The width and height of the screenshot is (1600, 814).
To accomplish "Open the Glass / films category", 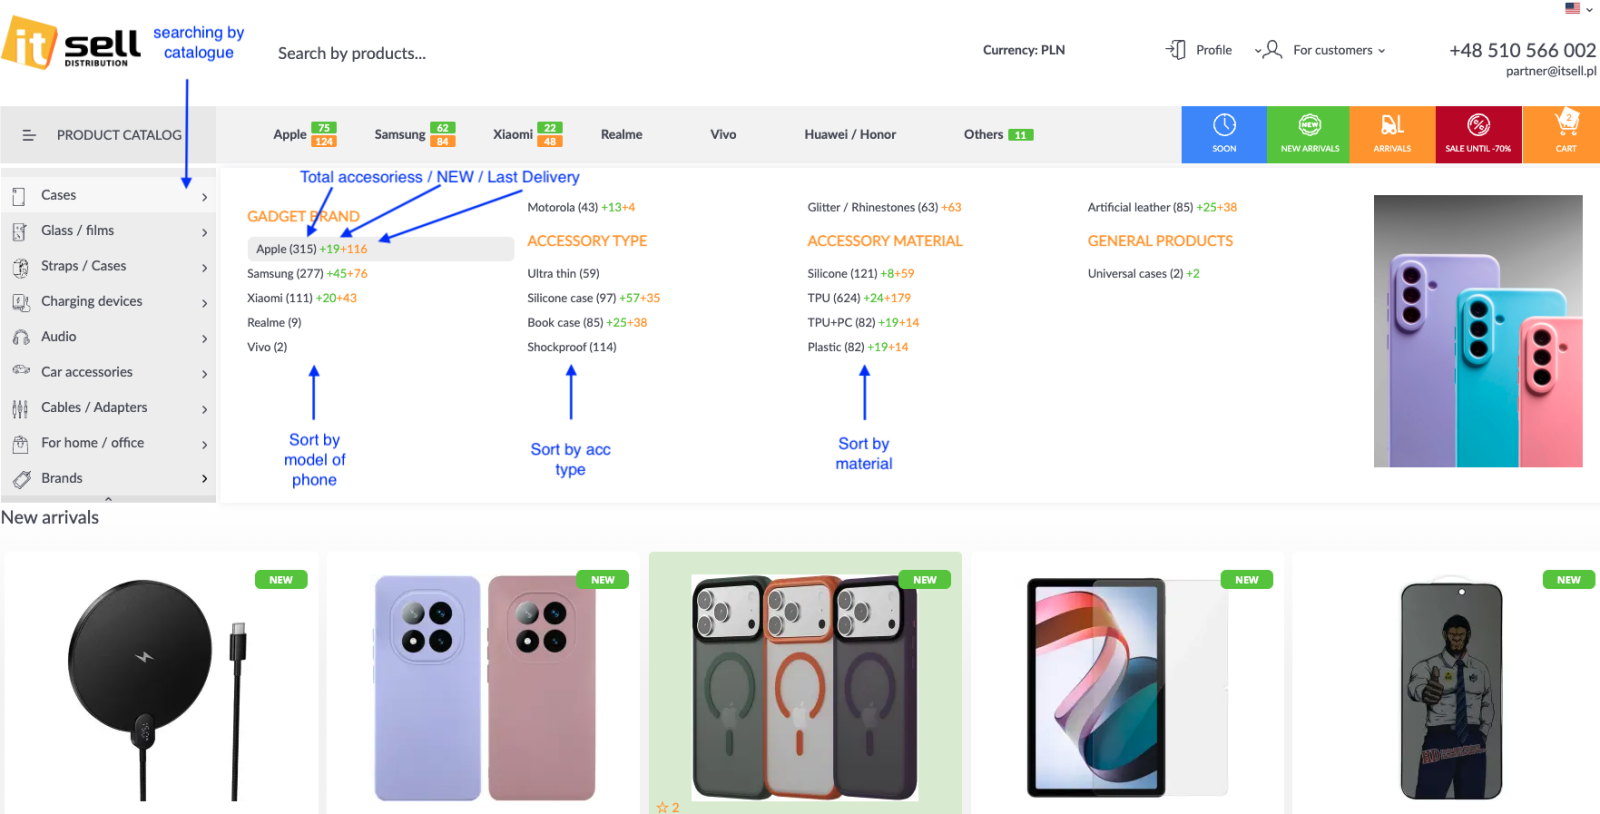I will click(78, 231).
